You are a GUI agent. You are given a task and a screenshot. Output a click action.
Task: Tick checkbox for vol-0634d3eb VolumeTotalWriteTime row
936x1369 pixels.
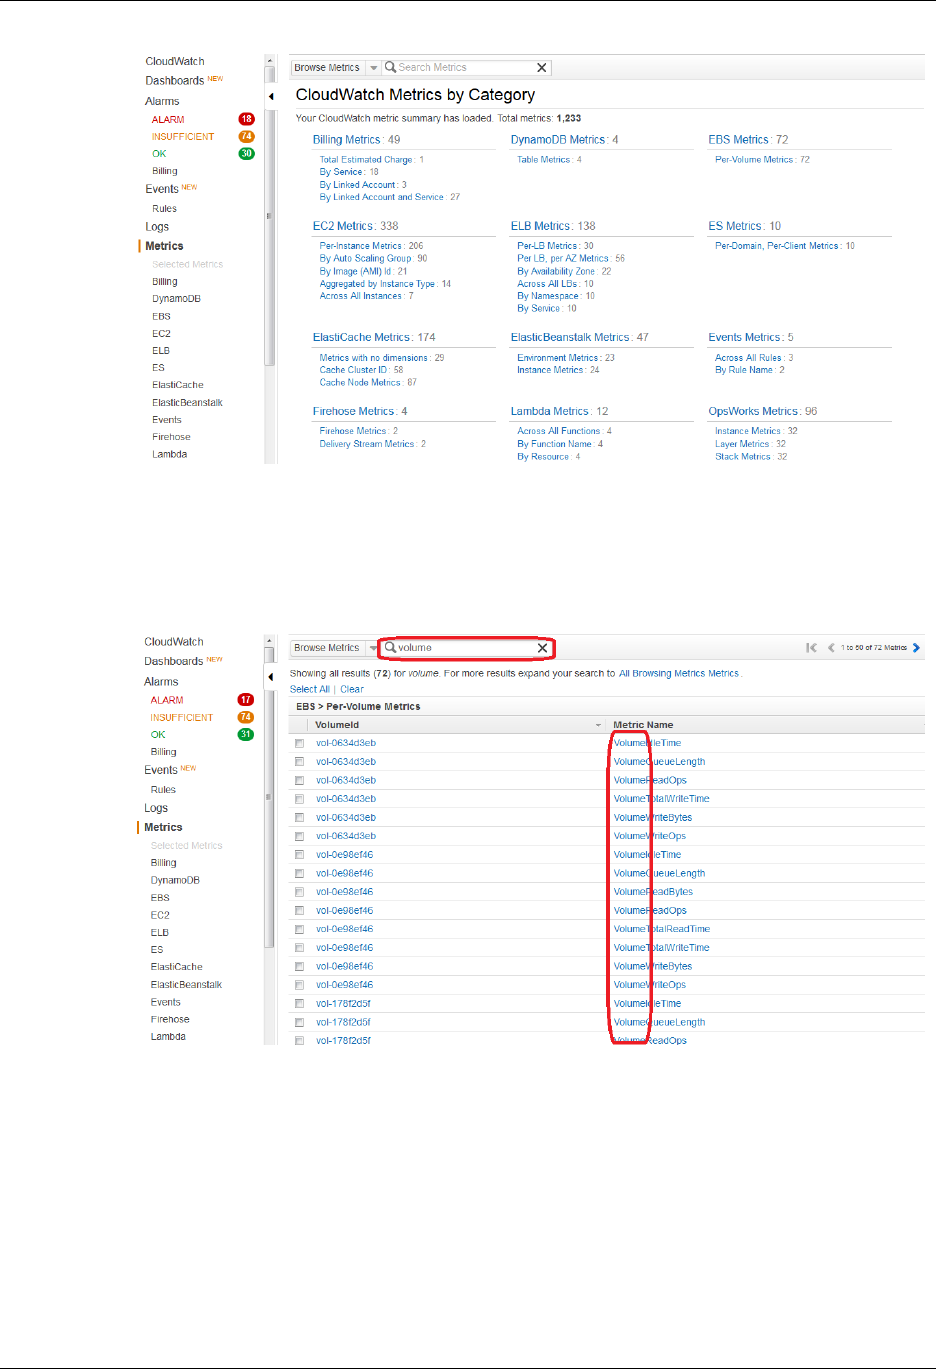pyautogui.click(x=299, y=799)
